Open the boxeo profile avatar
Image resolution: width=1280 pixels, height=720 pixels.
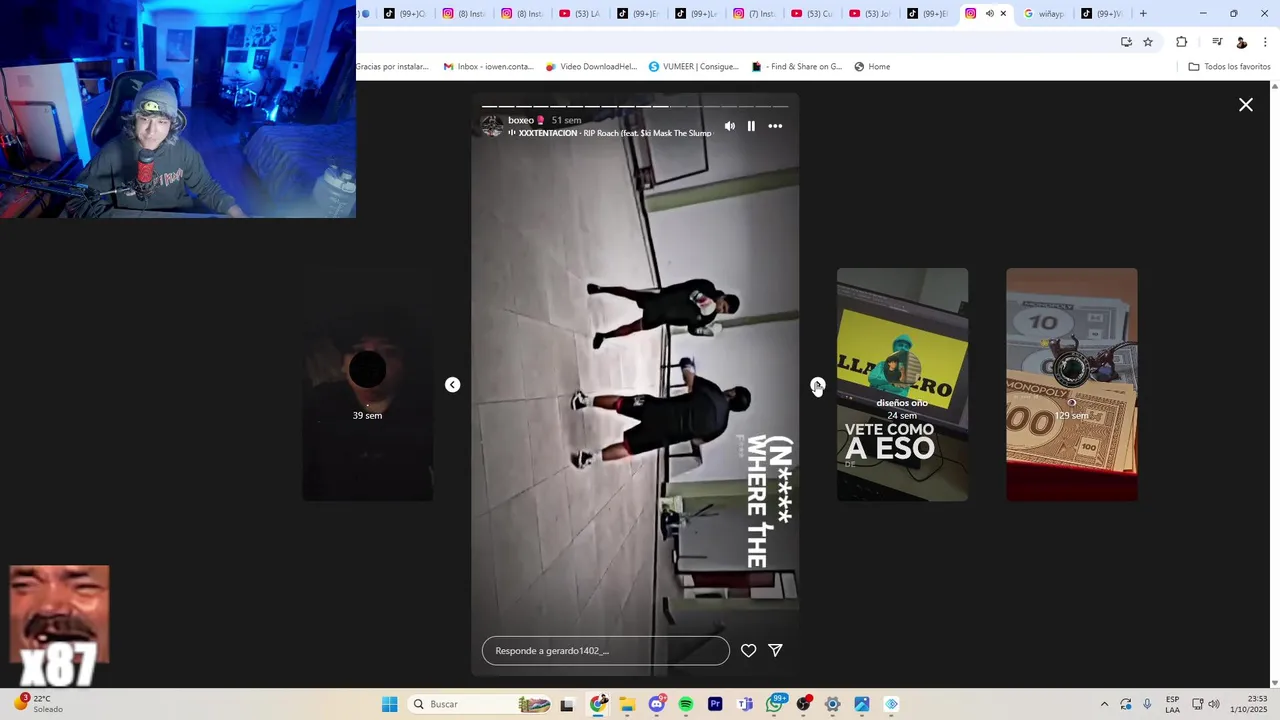[x=491, y=126]
